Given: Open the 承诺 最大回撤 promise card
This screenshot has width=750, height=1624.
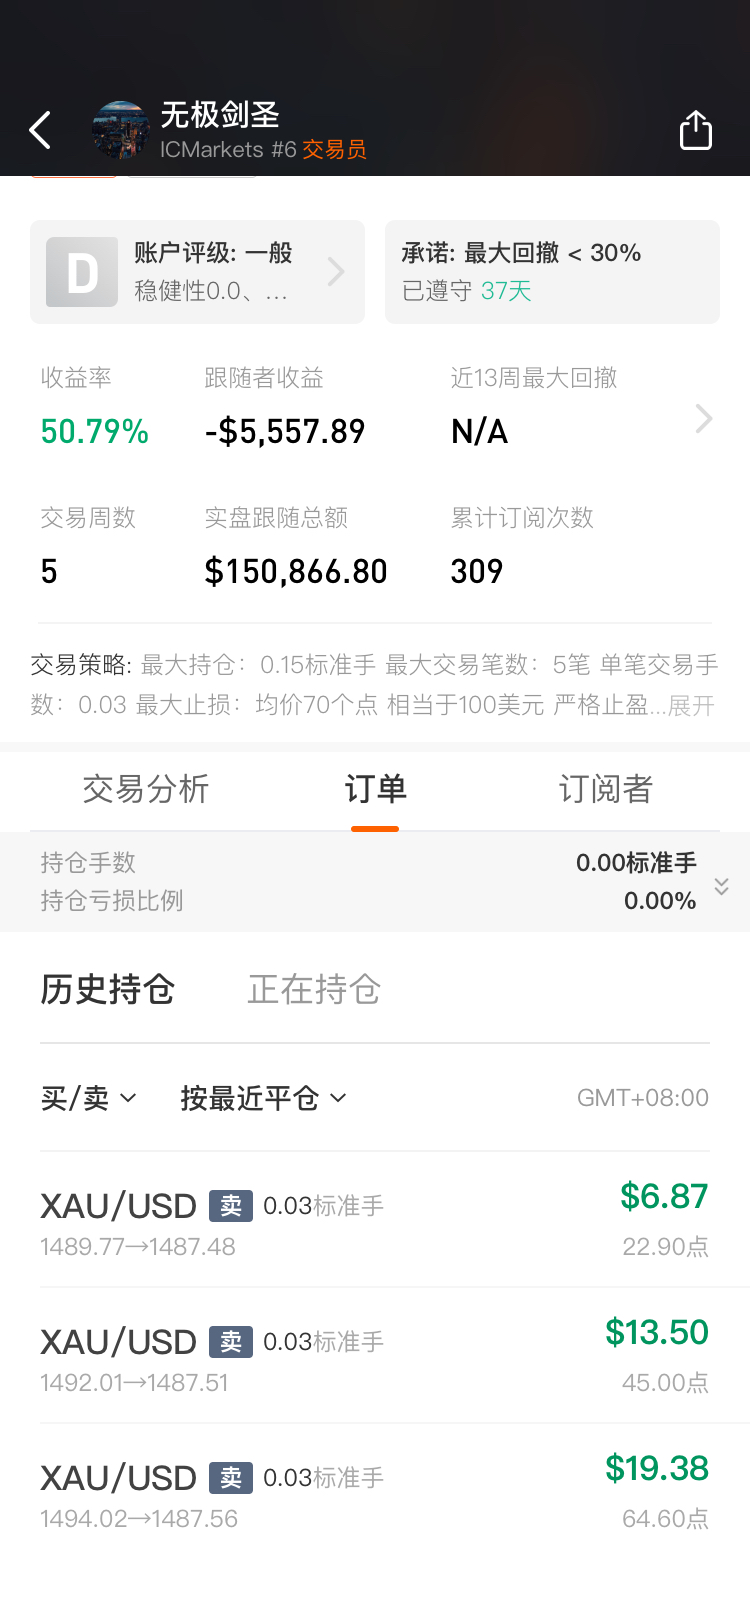Looking at the screenshot, I should pos(552,272).
